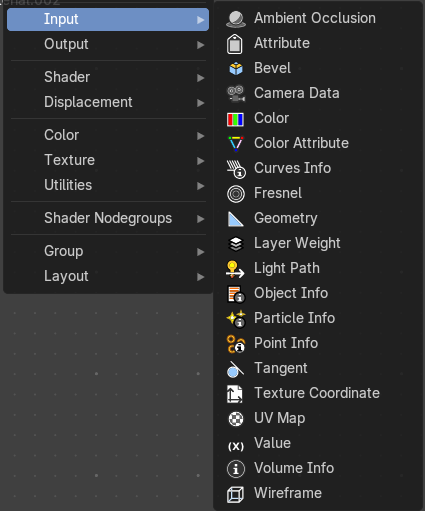Add a Layer Weight node
Image resolution: width=425 pixels, height=511 pixels.
pos(319,244)
